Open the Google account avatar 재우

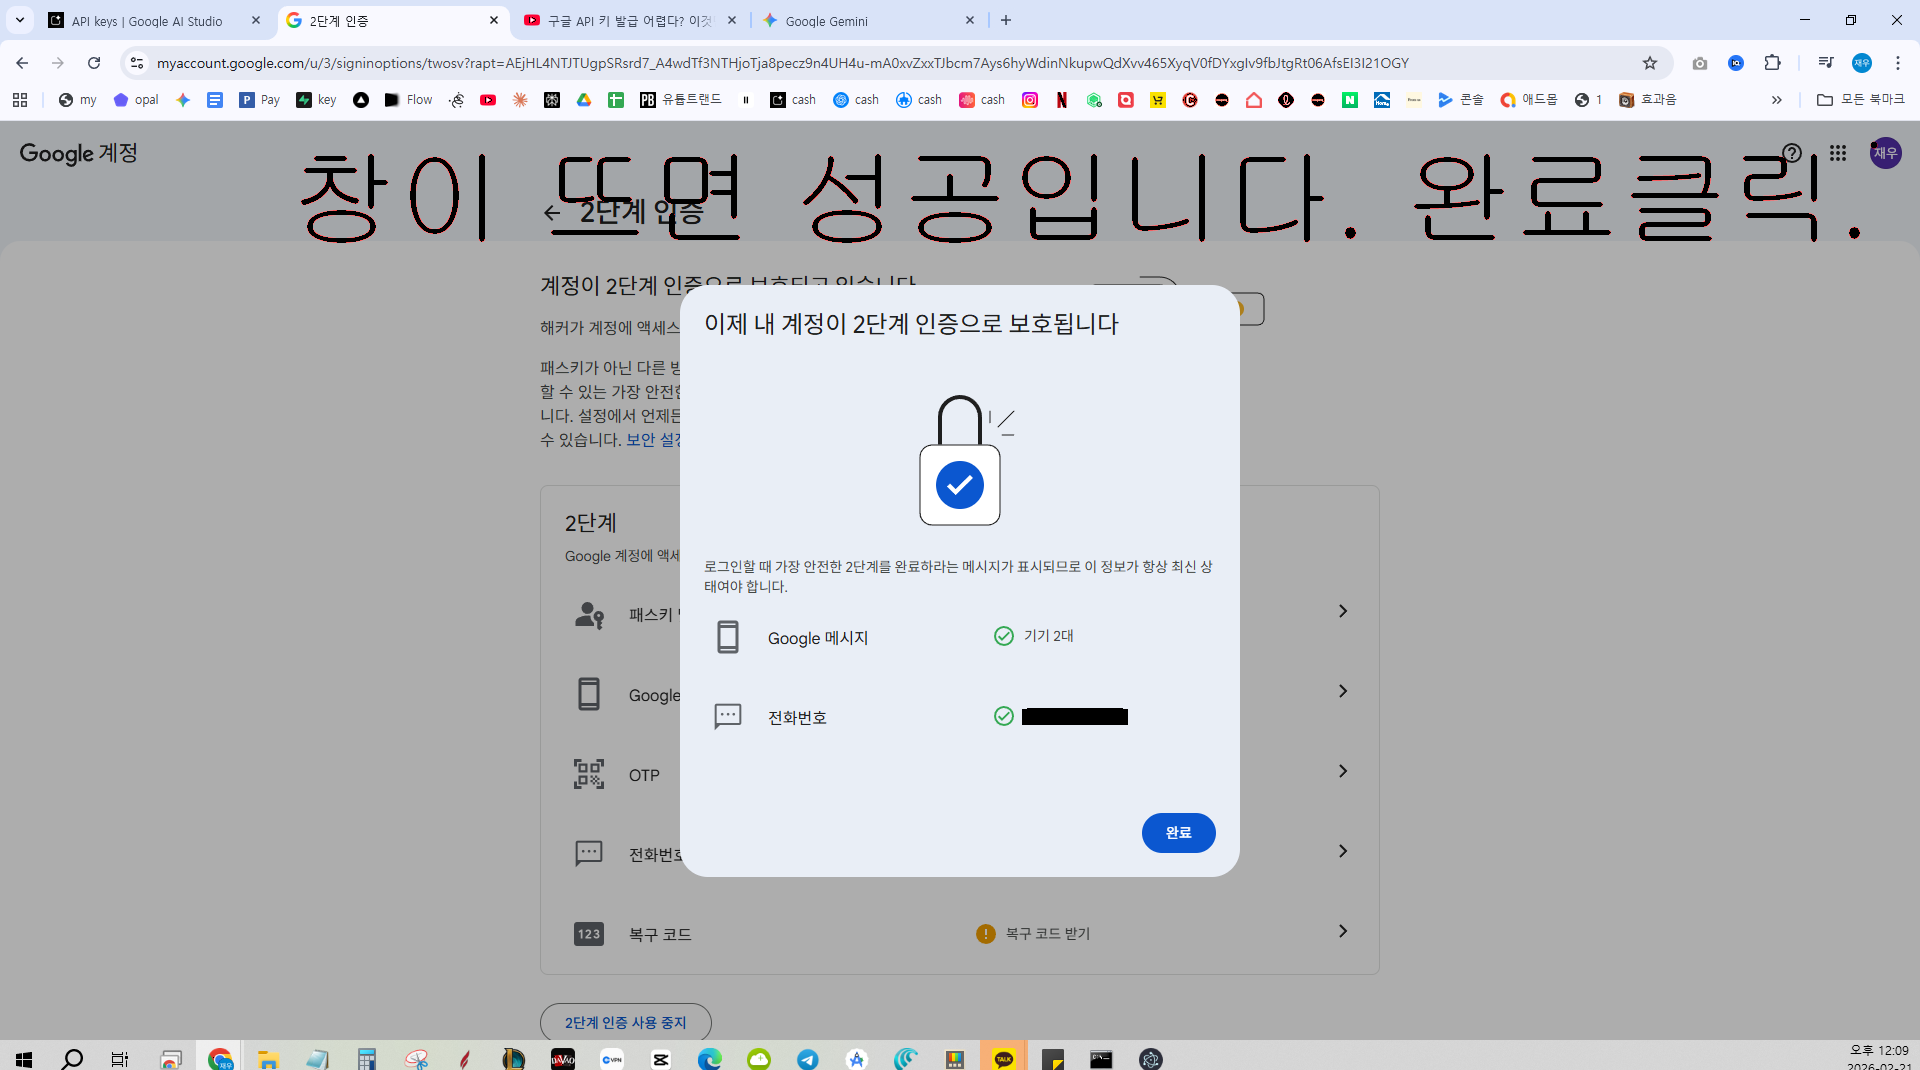pyautogui.click(x=1885, y=153)
